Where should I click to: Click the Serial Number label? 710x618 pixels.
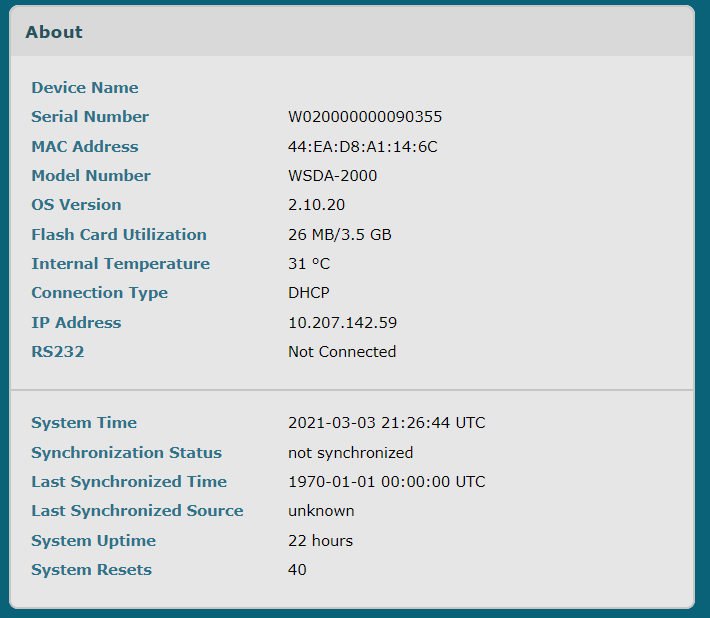pyautogui.click(x=90, y=116)
